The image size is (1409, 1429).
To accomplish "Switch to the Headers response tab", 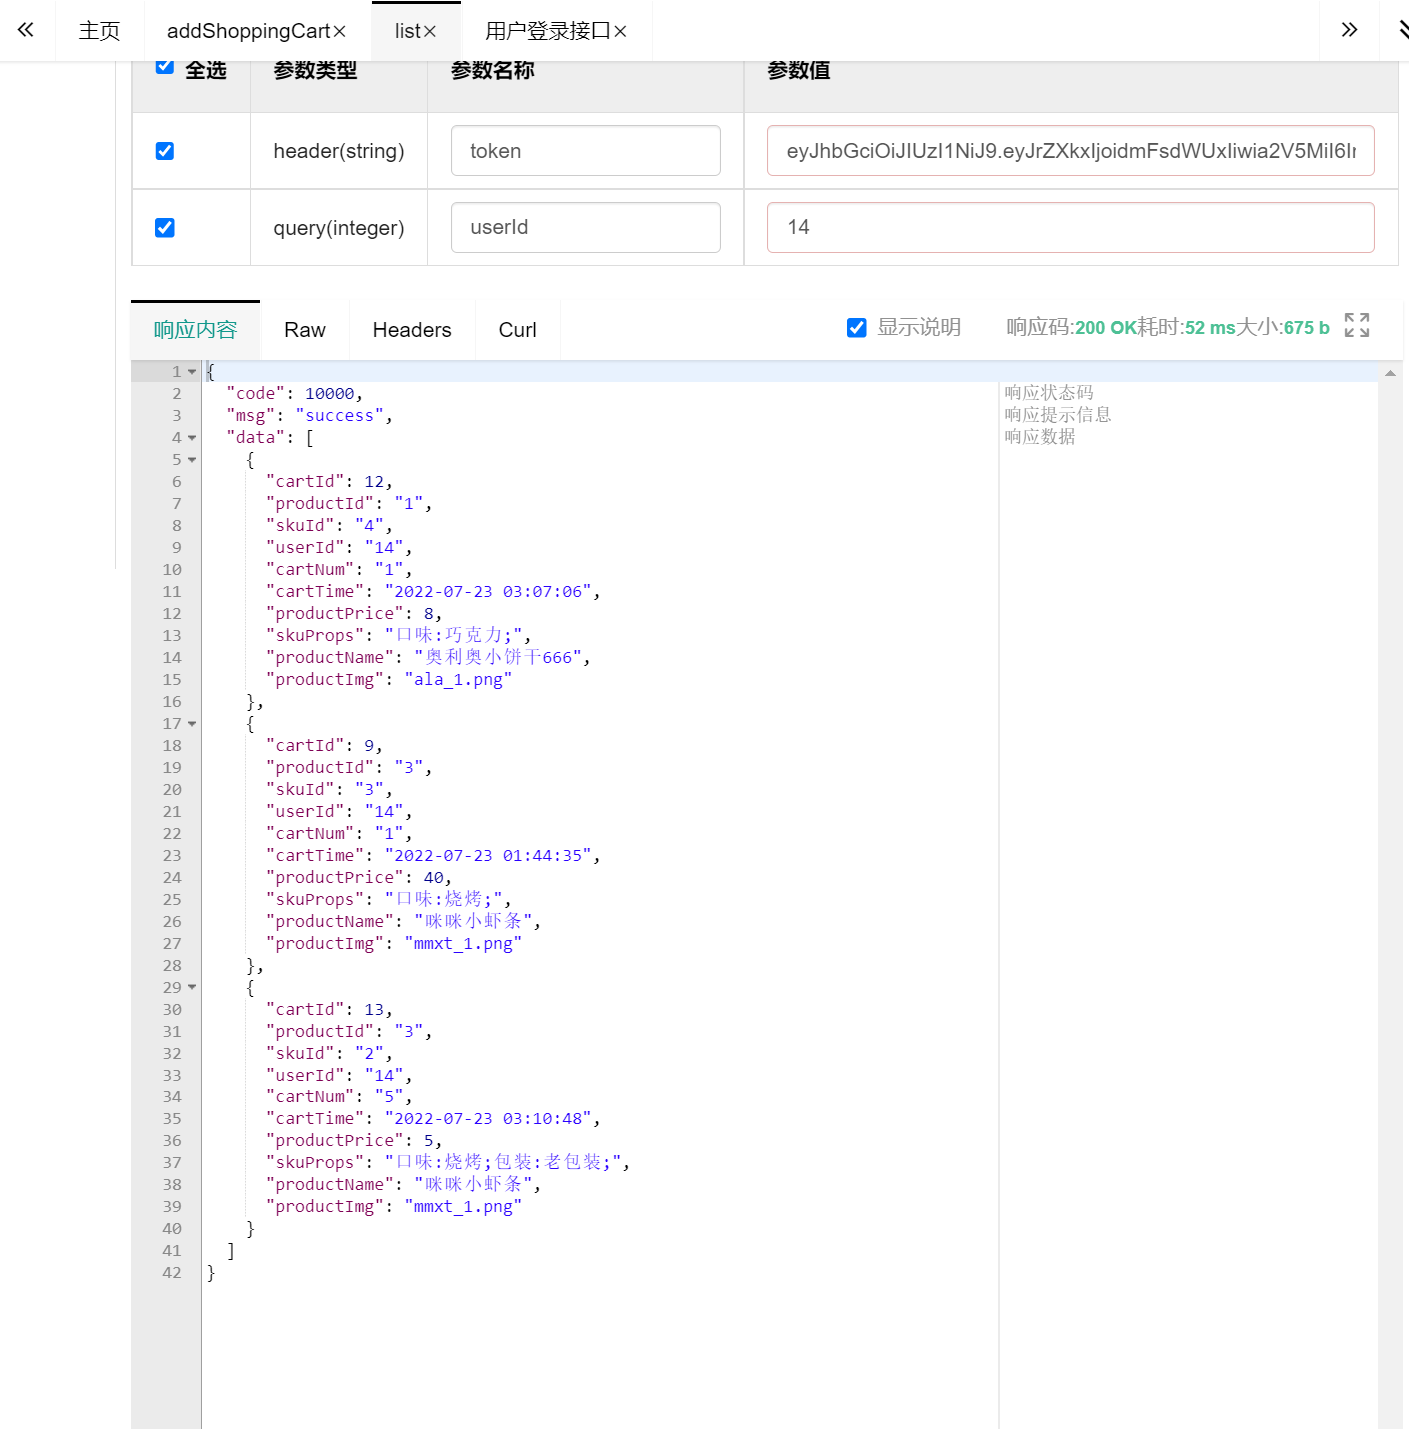I will [412, 330].
